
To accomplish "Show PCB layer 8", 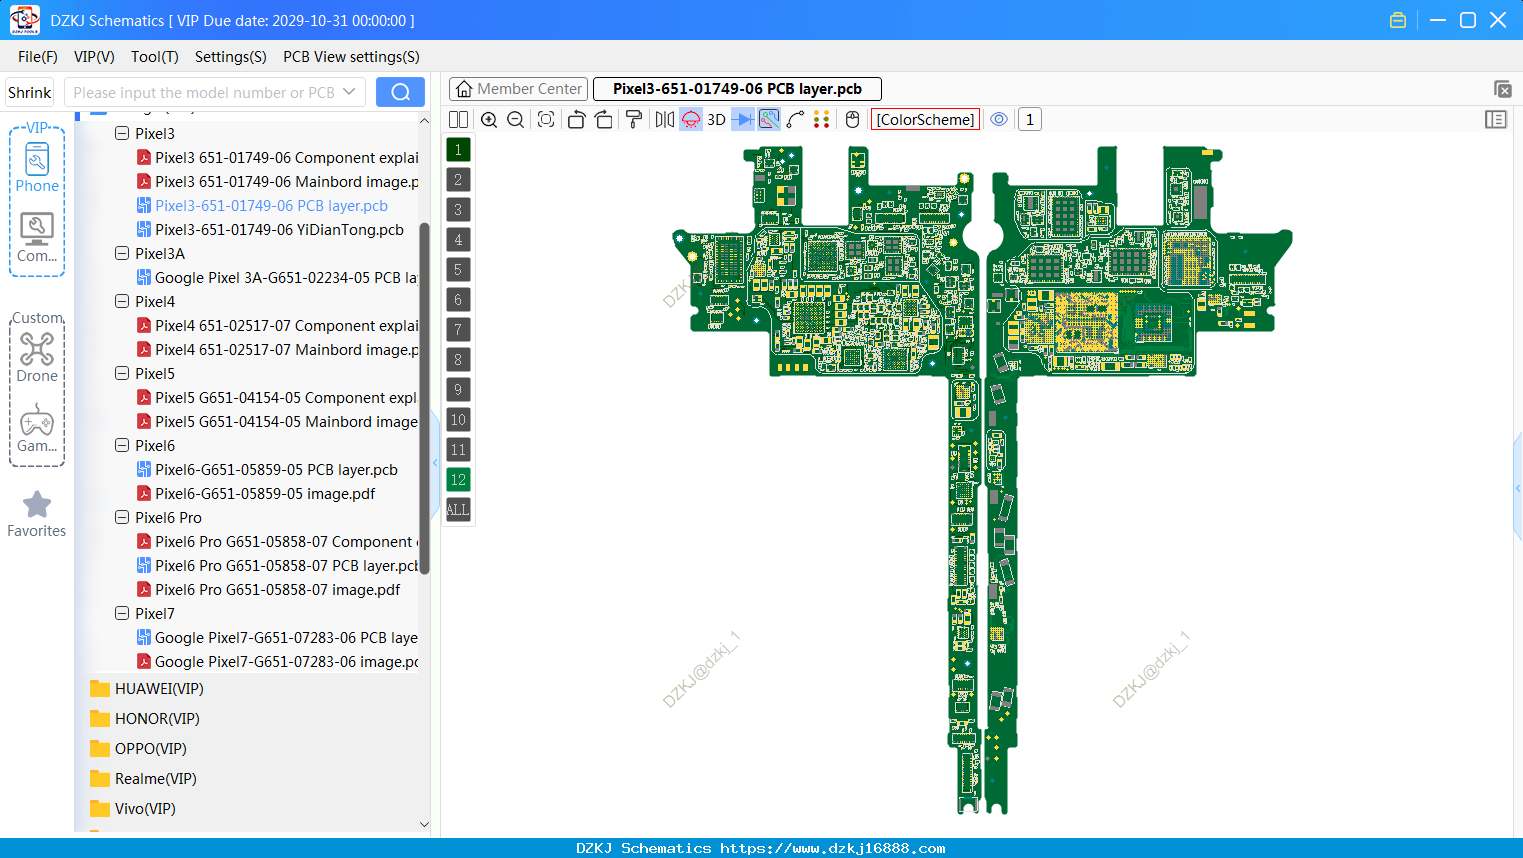I will pyautogui.click(x=458, y=360).
